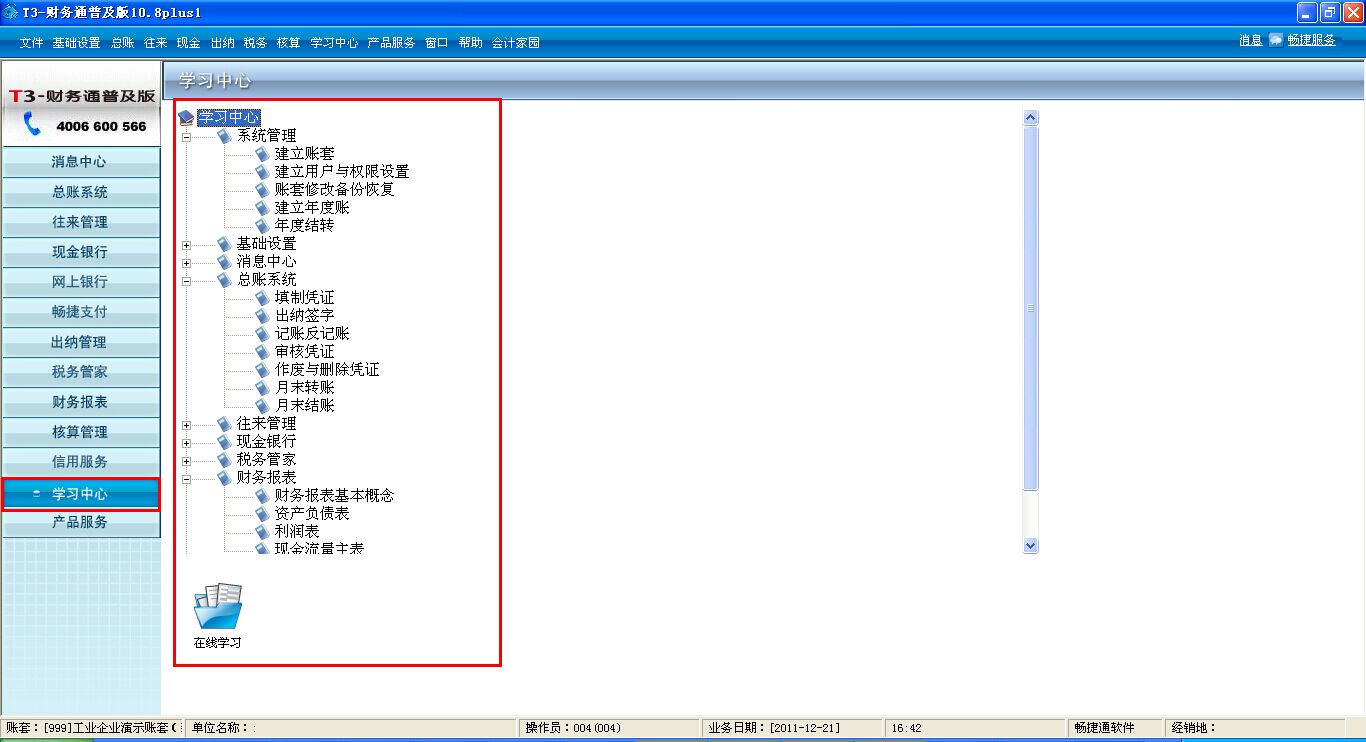
Task: Open the 畅捷支付 sidebar button
Action: (80, 312)
